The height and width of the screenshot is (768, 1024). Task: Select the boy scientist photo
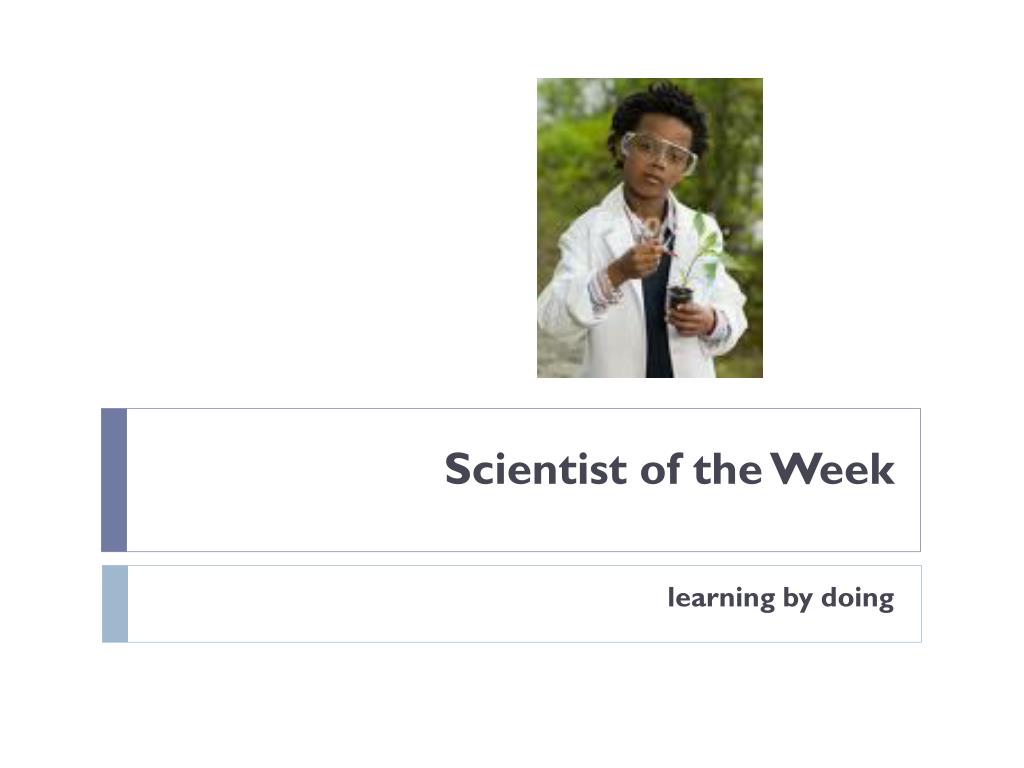pos(650,228)
